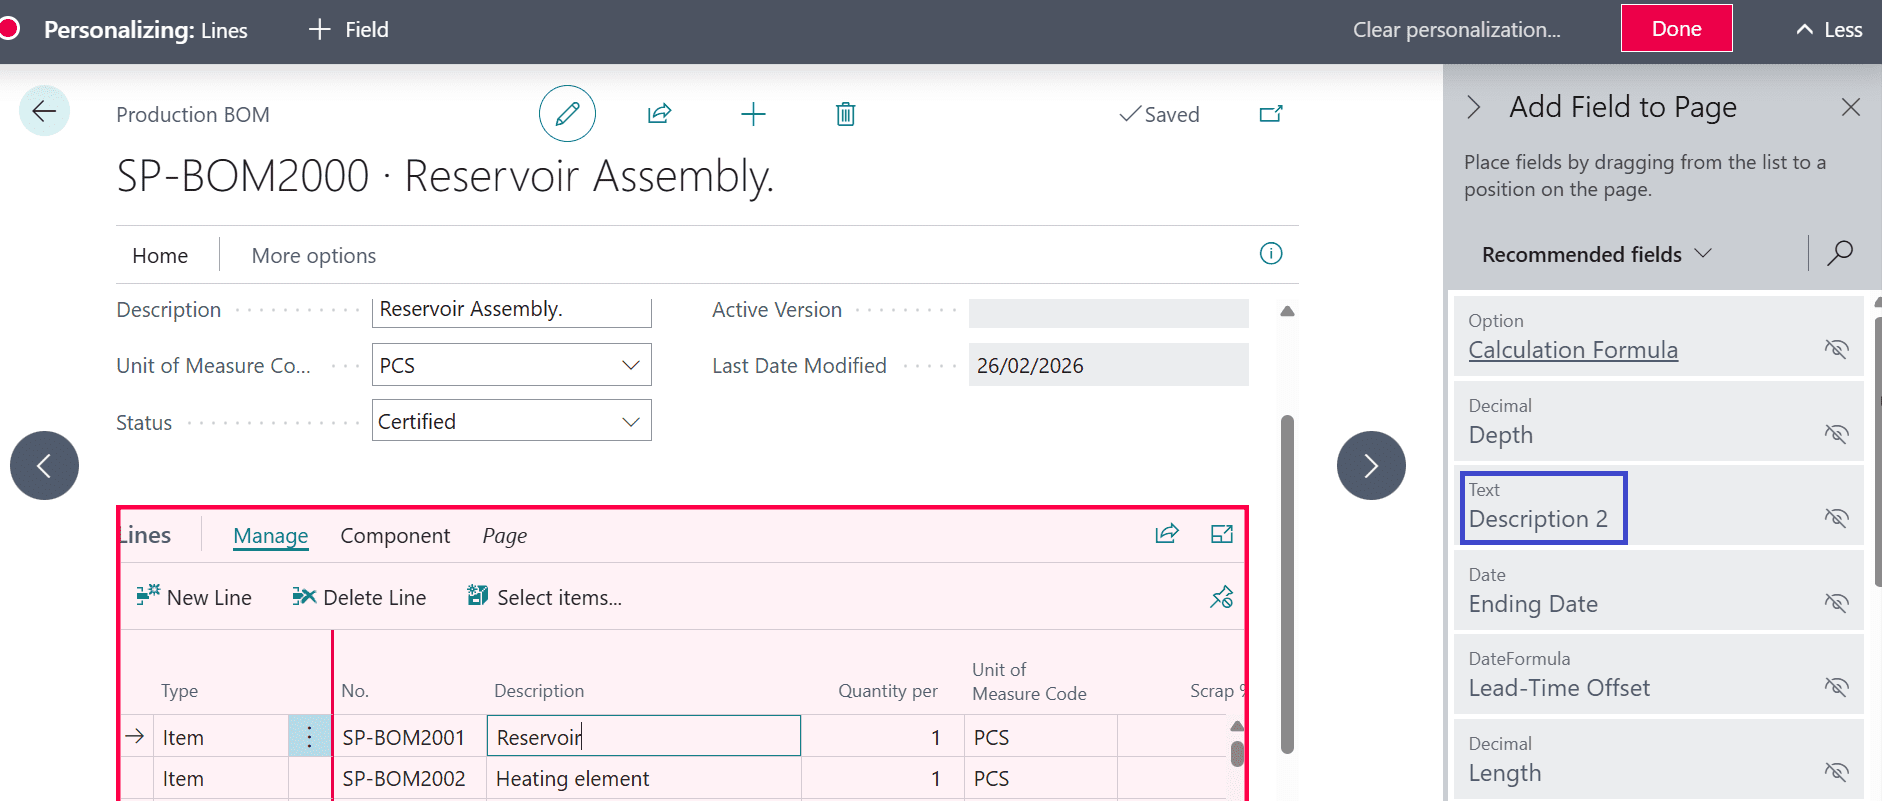Click the pencil edit icon
Viewport: 1882px width, 801px height.
coord(567,114)
